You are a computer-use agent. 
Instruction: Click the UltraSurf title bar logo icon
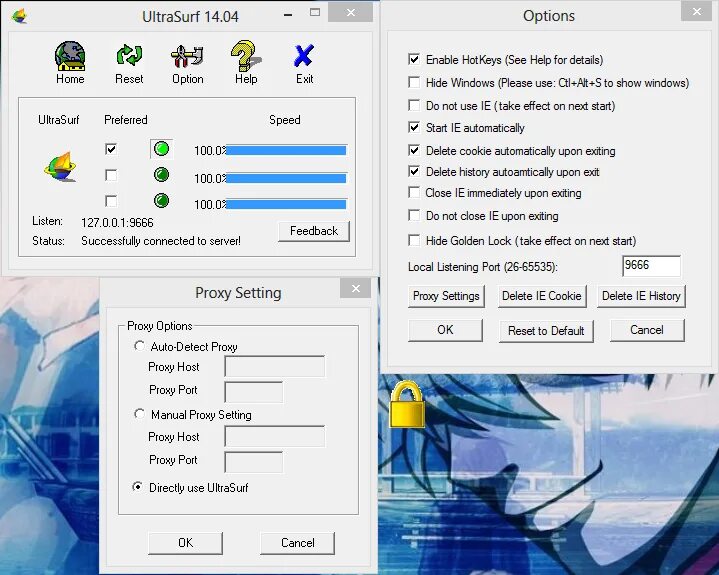tap(19, 17)
